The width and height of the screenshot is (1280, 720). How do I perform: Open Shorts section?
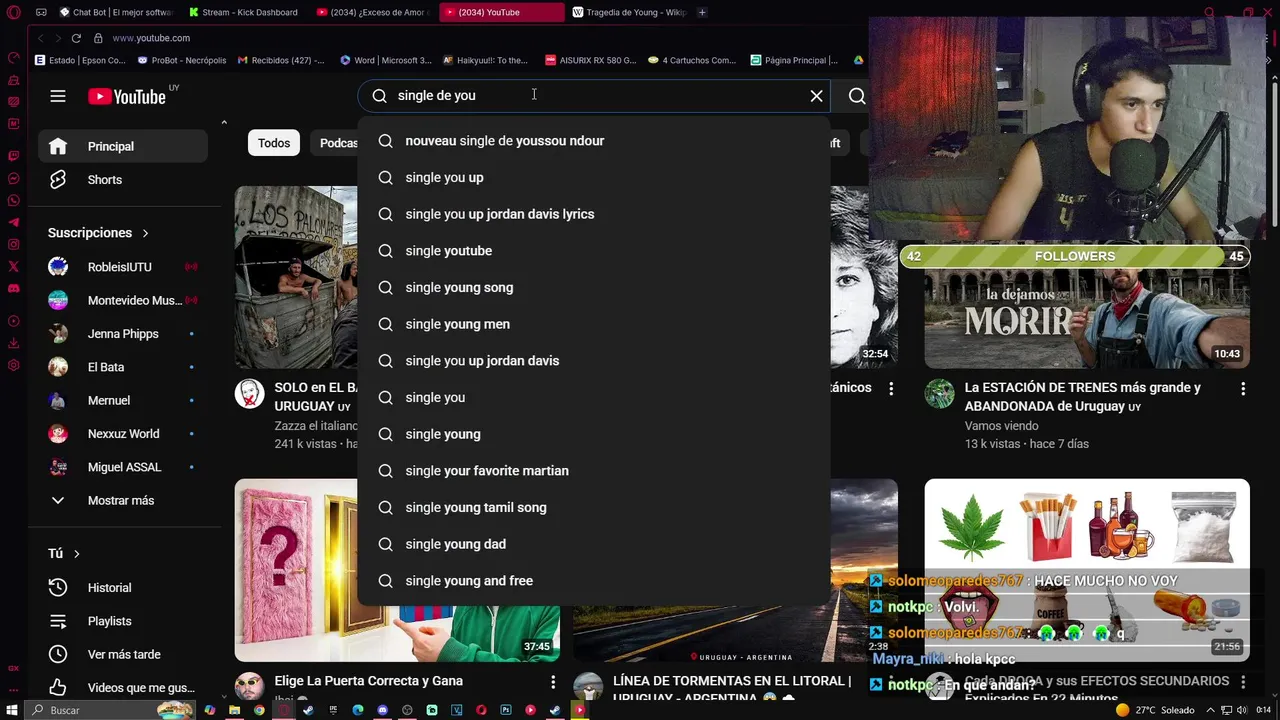[123, 180]
